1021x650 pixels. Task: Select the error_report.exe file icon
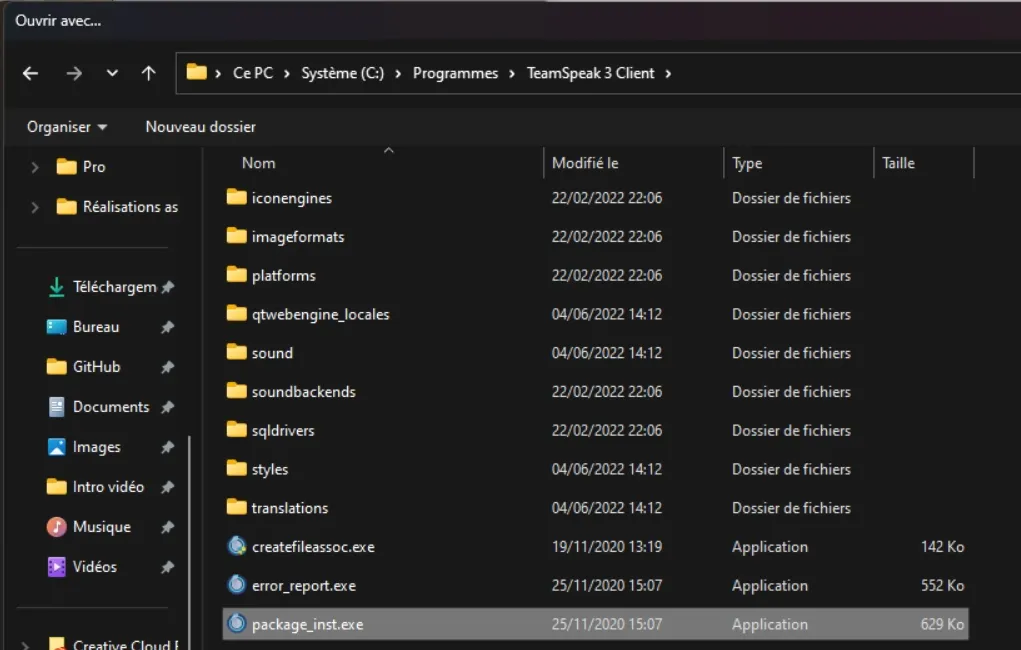[237, 585]
